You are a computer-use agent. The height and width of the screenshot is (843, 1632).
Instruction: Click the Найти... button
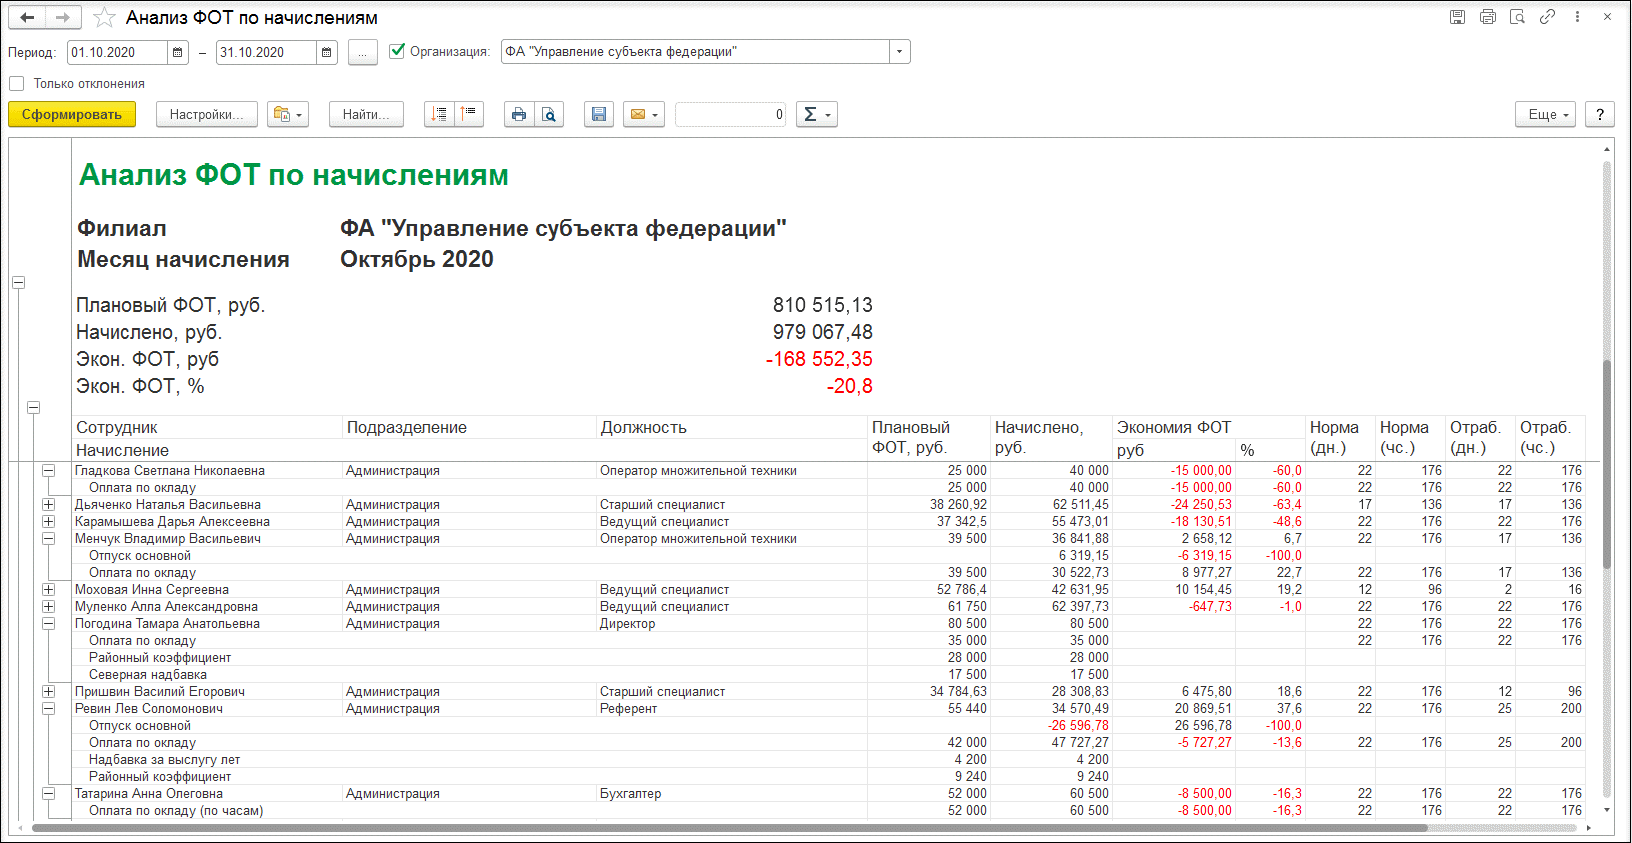[366, 114]
